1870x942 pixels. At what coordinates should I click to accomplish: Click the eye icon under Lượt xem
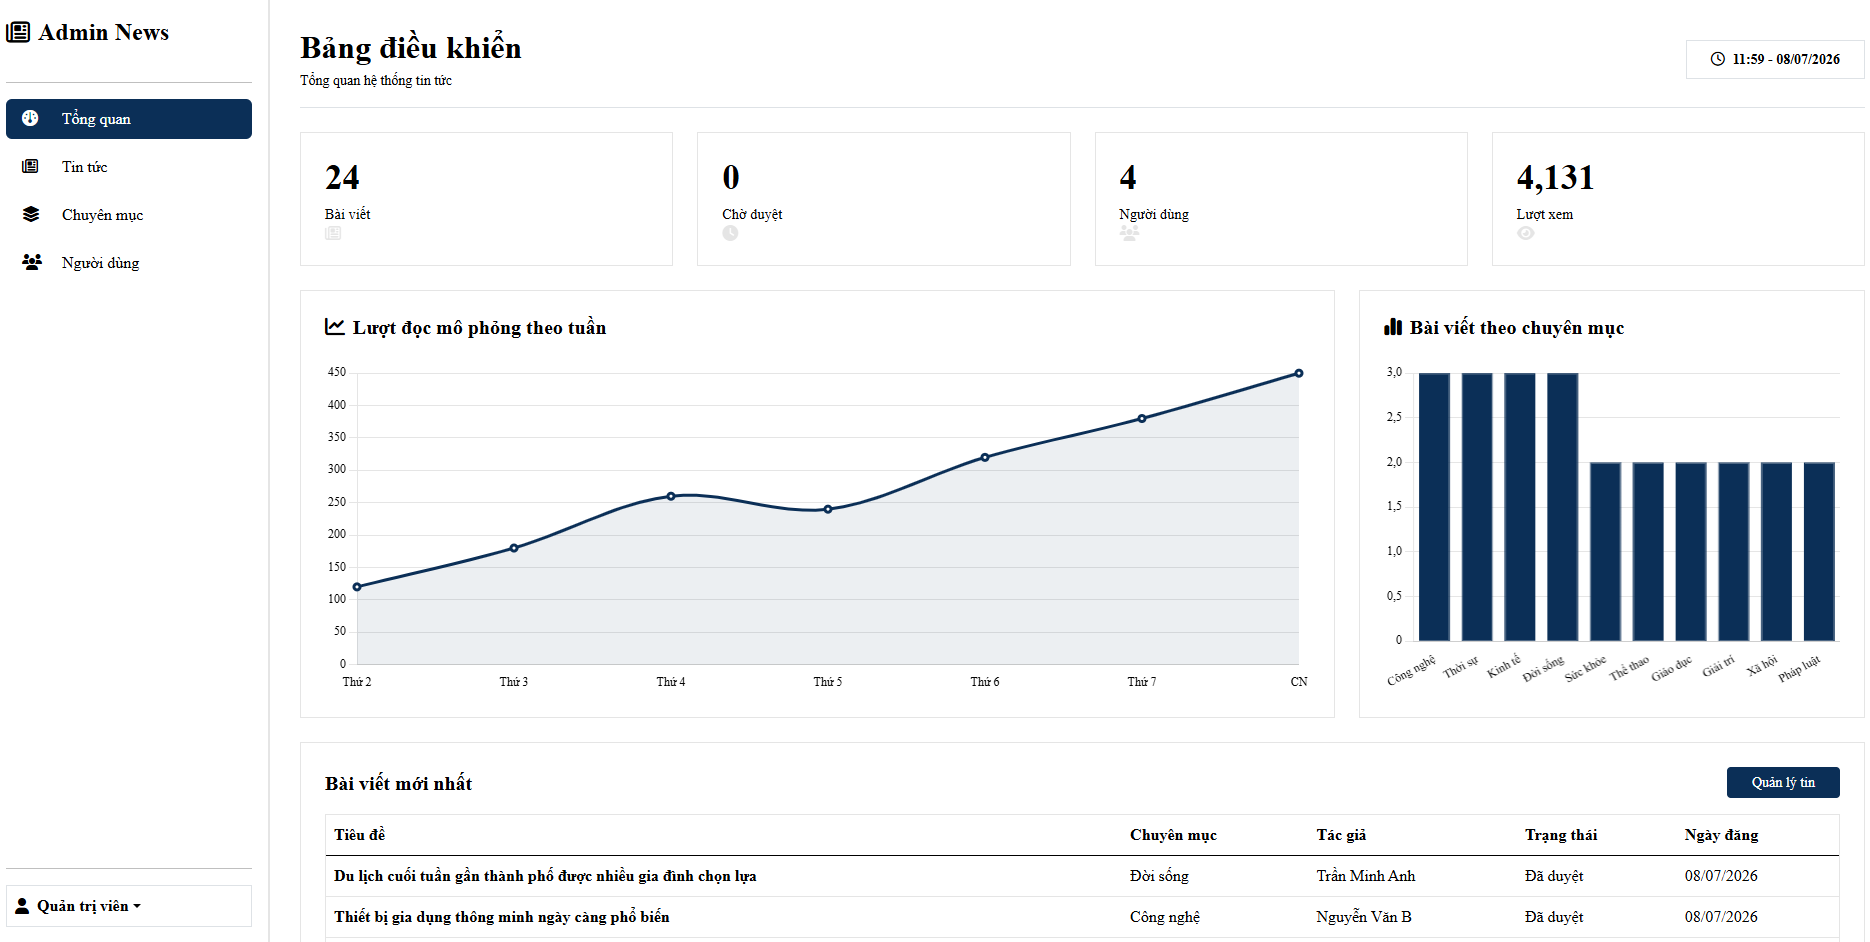tap(1525, 233)
